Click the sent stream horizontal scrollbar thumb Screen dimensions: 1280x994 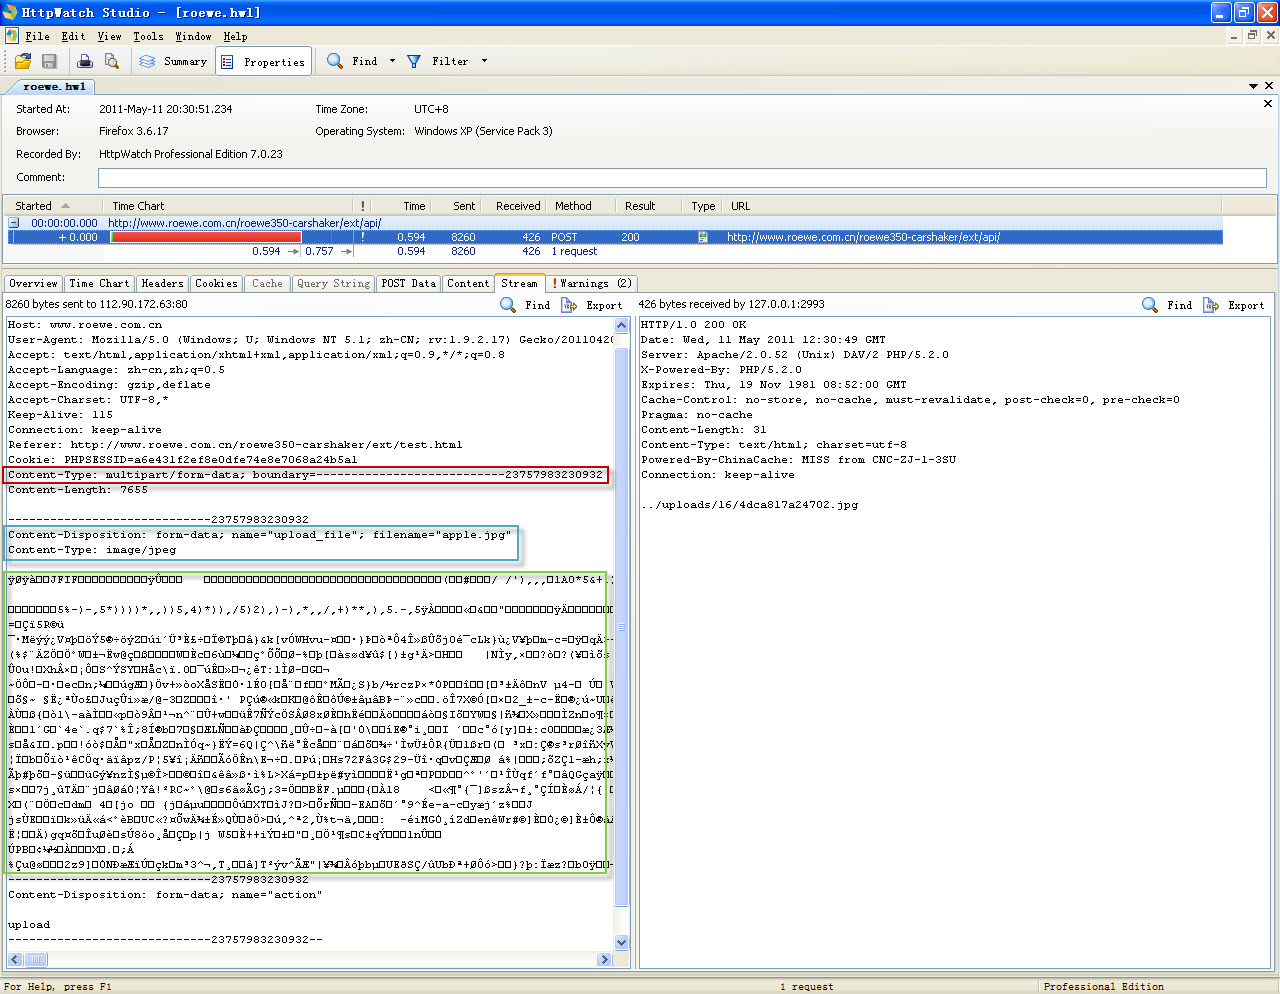click(35, 959)
